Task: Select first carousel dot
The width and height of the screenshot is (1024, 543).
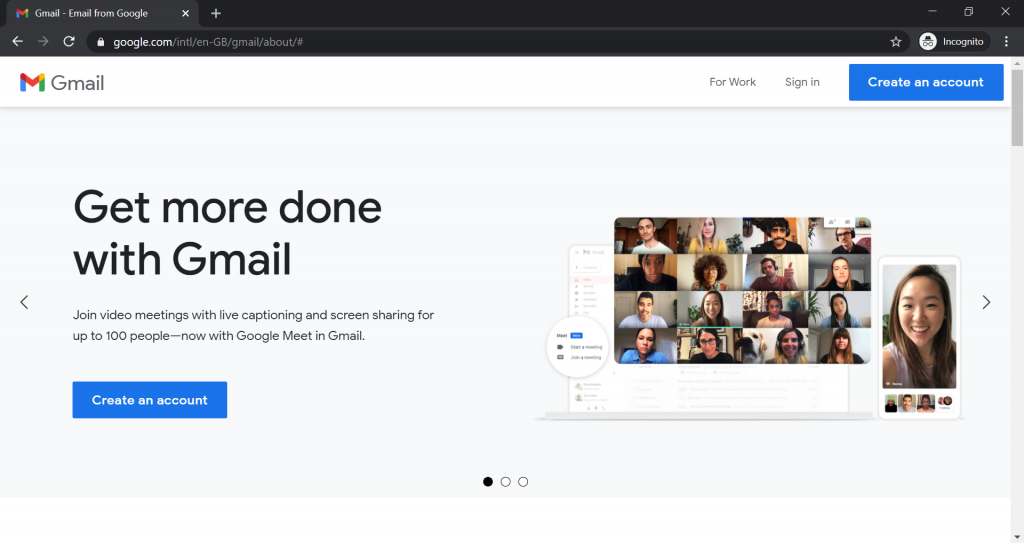Action: point(488,482)
